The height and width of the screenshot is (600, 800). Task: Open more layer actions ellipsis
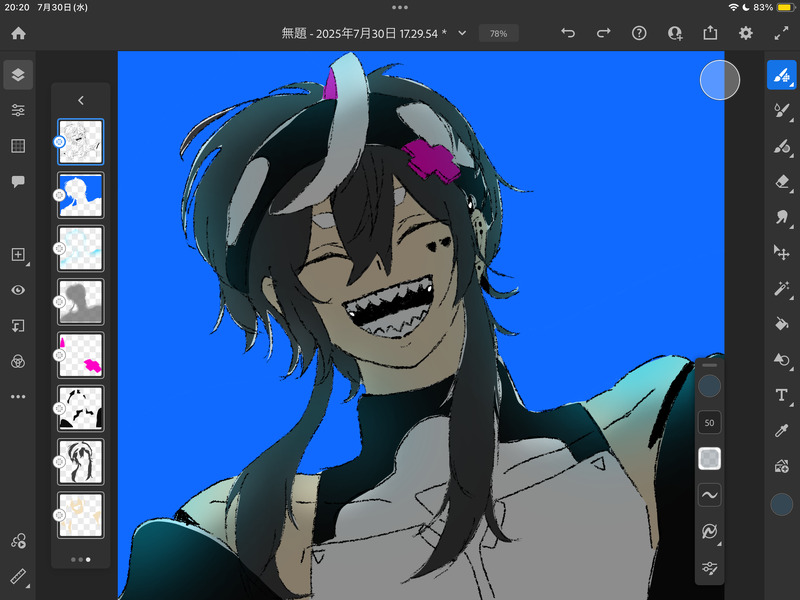pyautogui.click(x=18, y=396)
